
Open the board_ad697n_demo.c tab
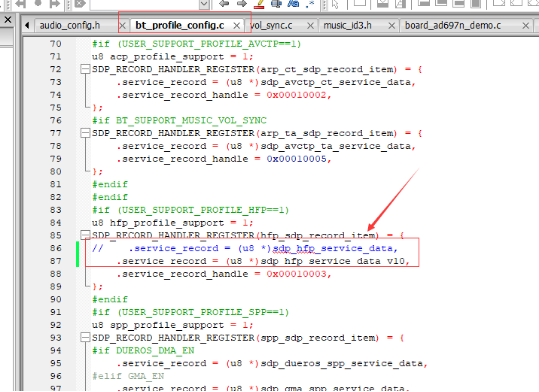[453, 25]
